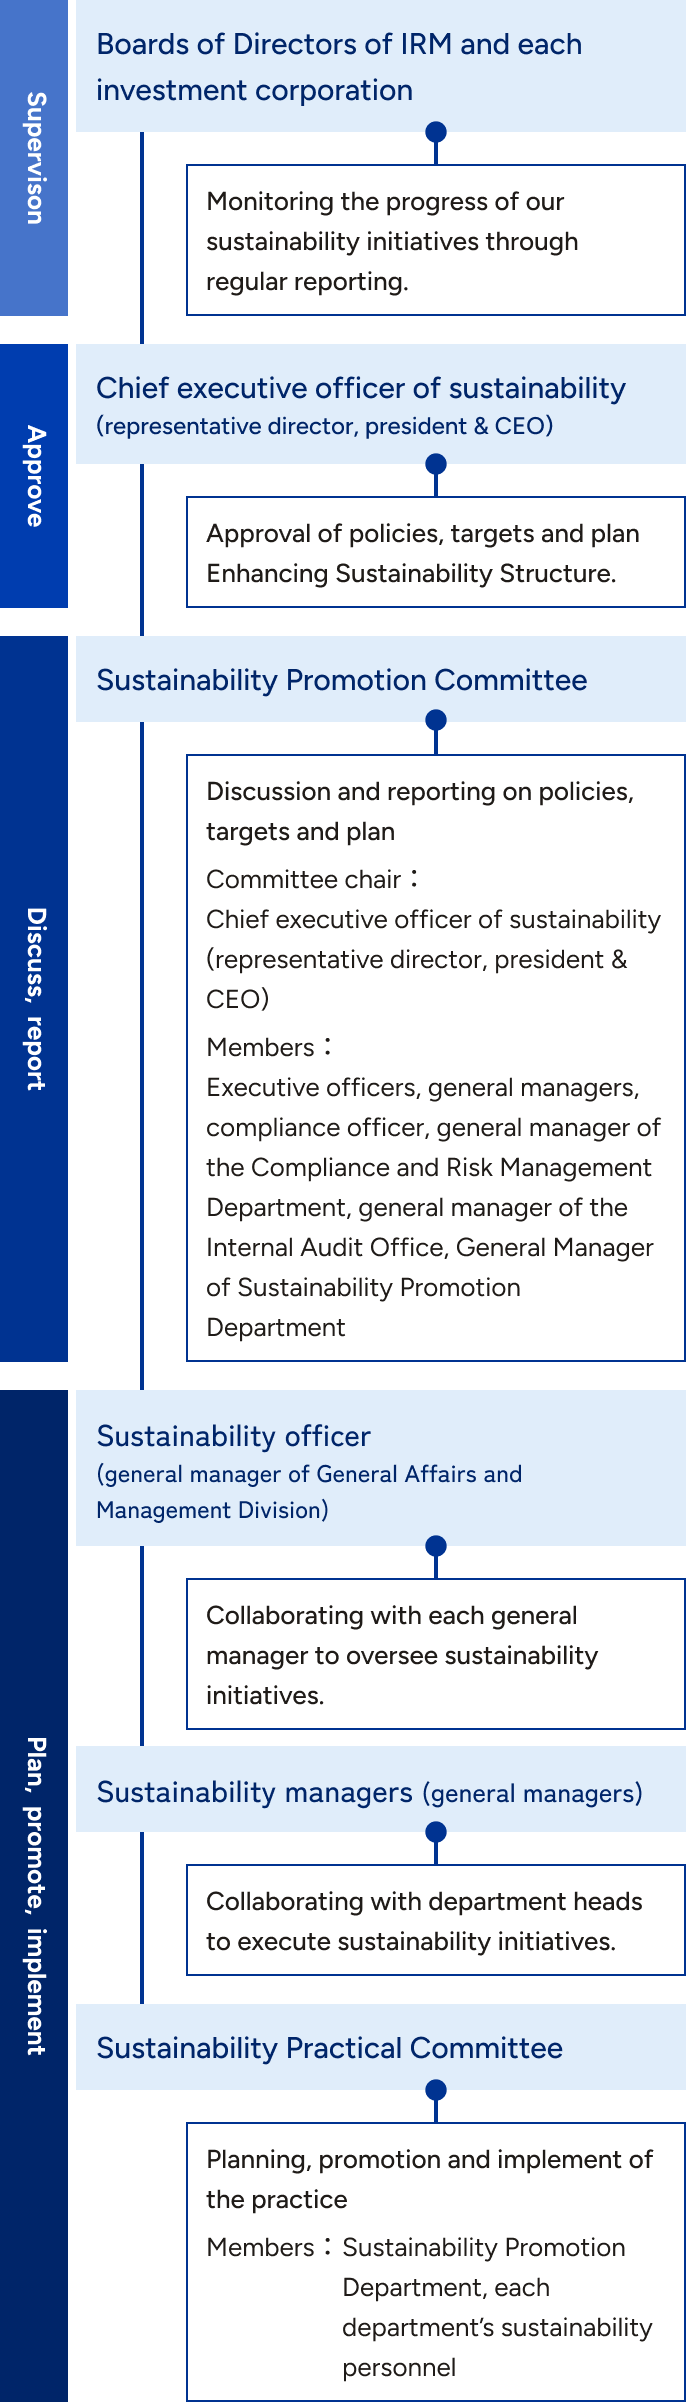Select the Approve side label
Image resolution: width=686 pixels, height=2402 pixels.
(34, 476)
